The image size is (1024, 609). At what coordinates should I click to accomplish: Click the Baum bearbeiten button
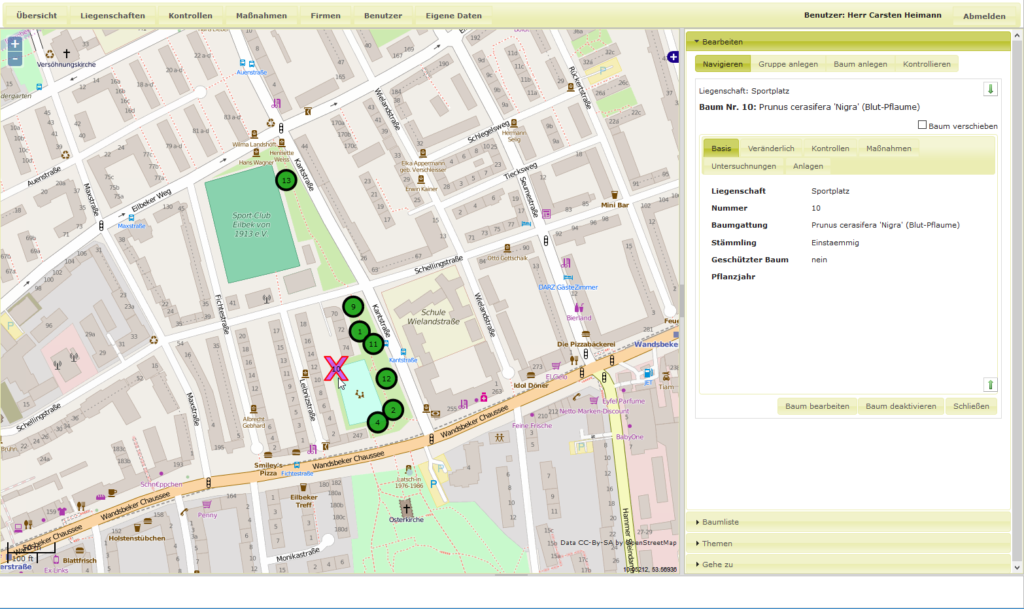817,406
